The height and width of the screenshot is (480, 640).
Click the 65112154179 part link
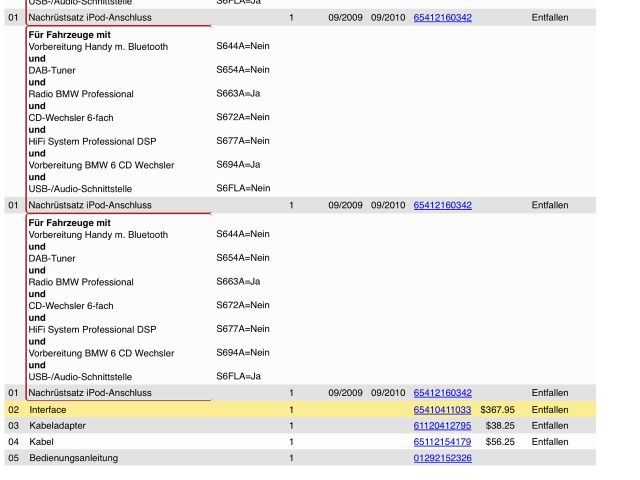(x=442, y=442)
